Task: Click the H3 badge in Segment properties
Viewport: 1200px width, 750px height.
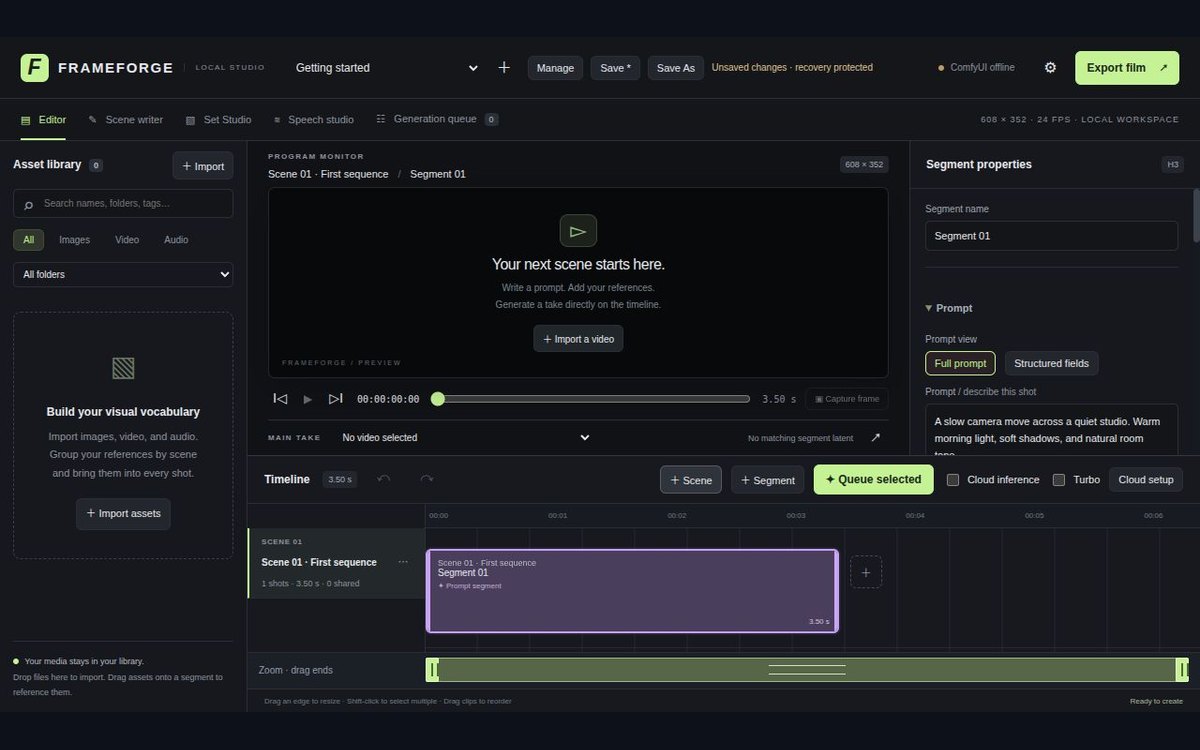Action: [x=1172, y=165]
